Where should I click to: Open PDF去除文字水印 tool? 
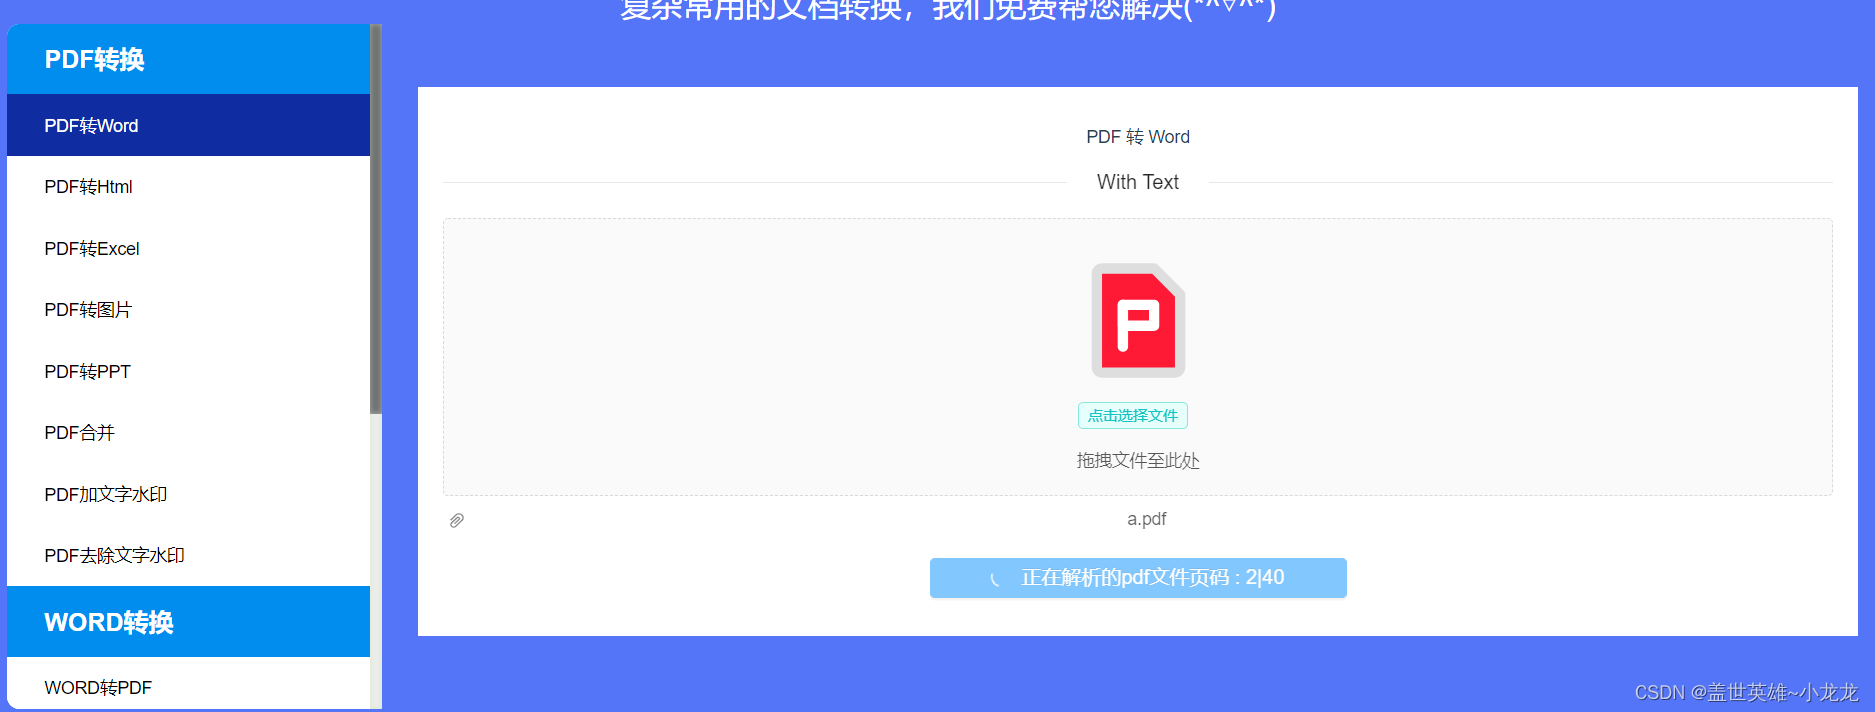tap(188, 555)
